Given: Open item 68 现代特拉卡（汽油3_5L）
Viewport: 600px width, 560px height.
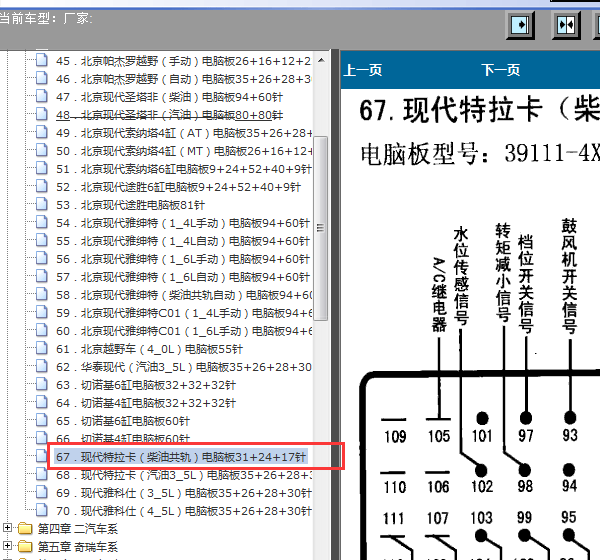Looking at the screenshot, I should [x=184, y=475].
